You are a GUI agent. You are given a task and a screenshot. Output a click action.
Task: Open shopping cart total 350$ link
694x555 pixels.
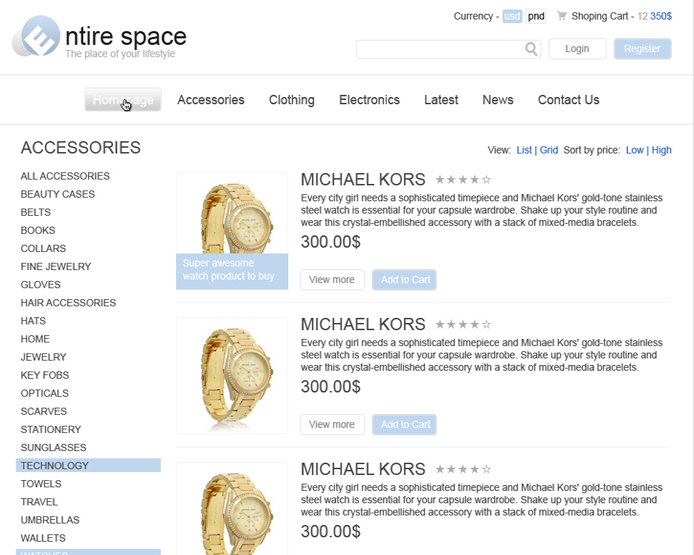(x=661, y=16)
